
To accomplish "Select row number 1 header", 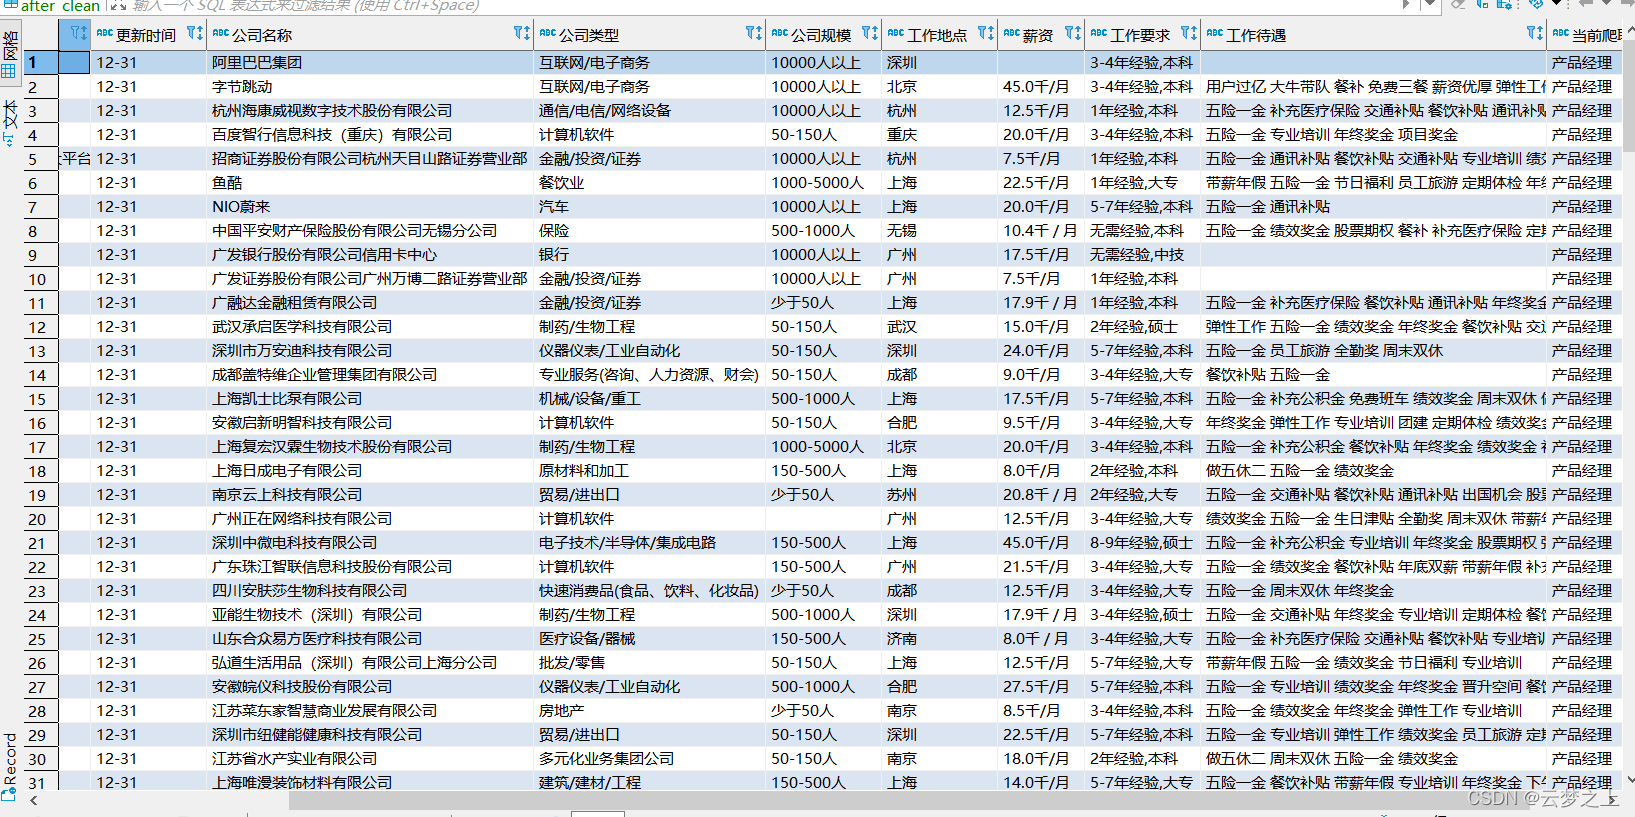I will click(x=40, y=62).
